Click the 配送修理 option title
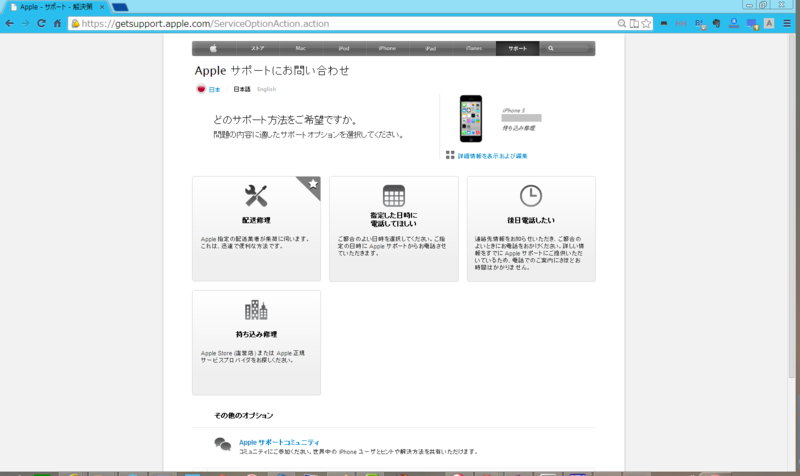 (x=256, y=220)
